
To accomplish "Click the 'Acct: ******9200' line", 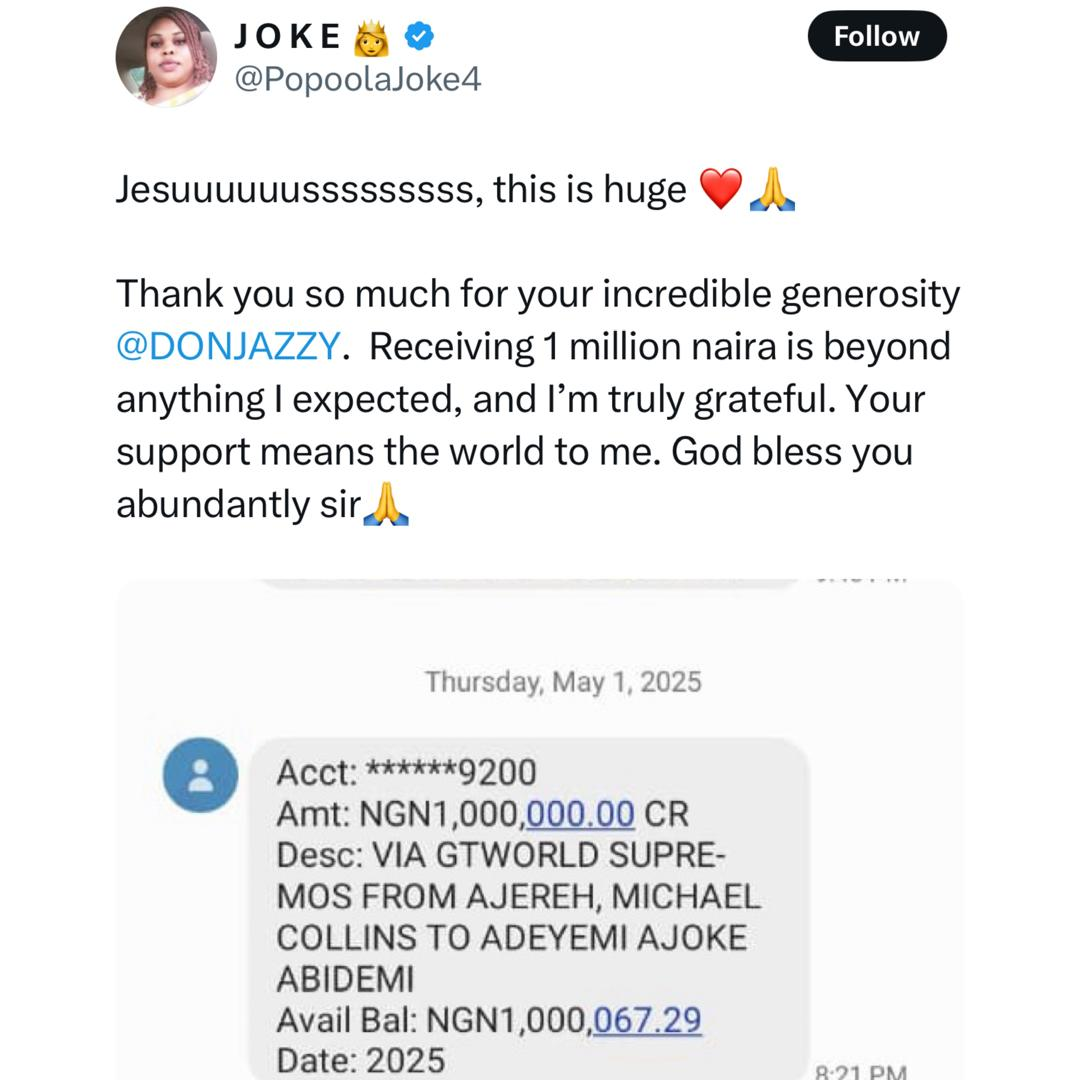I will pos(406,773).
